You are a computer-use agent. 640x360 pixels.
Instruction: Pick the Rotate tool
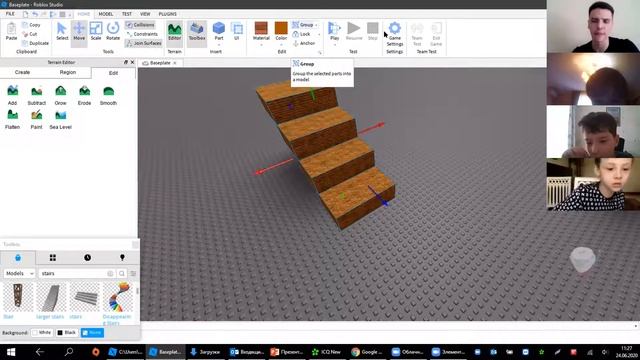tap(113, 32)
